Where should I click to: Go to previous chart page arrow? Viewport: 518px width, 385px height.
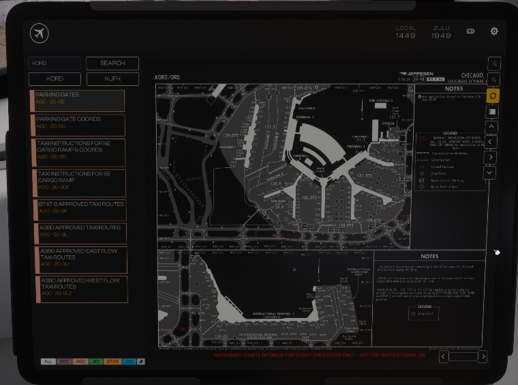click(443, 357)
